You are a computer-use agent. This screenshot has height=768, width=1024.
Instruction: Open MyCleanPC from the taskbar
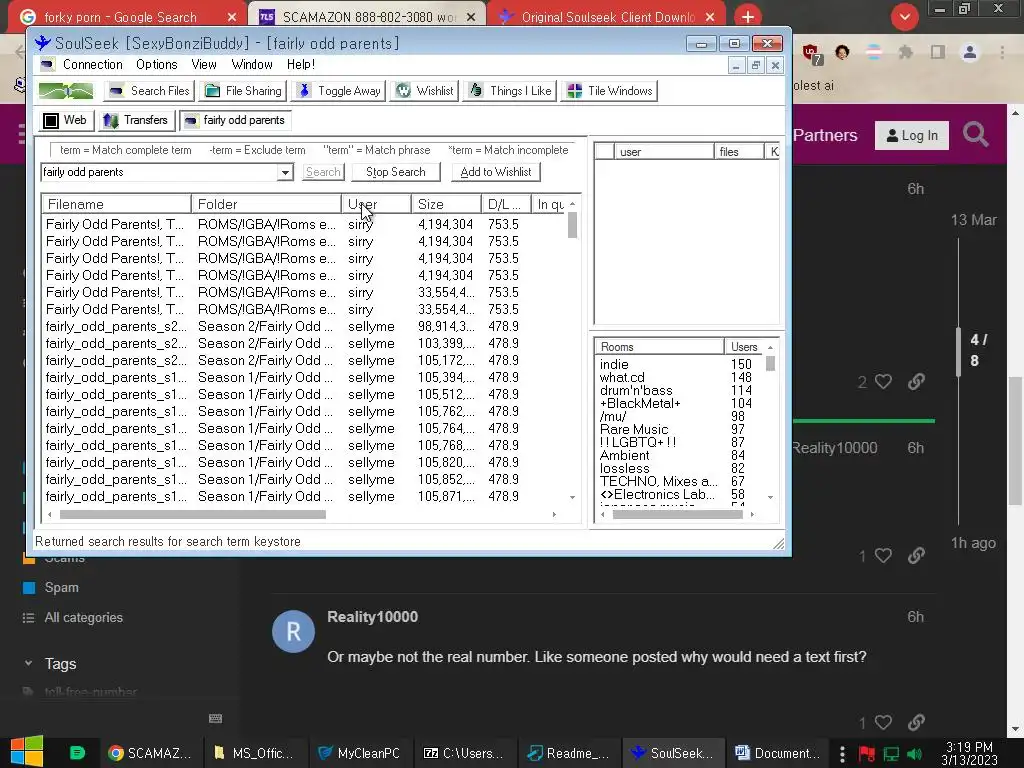[359, 753]
